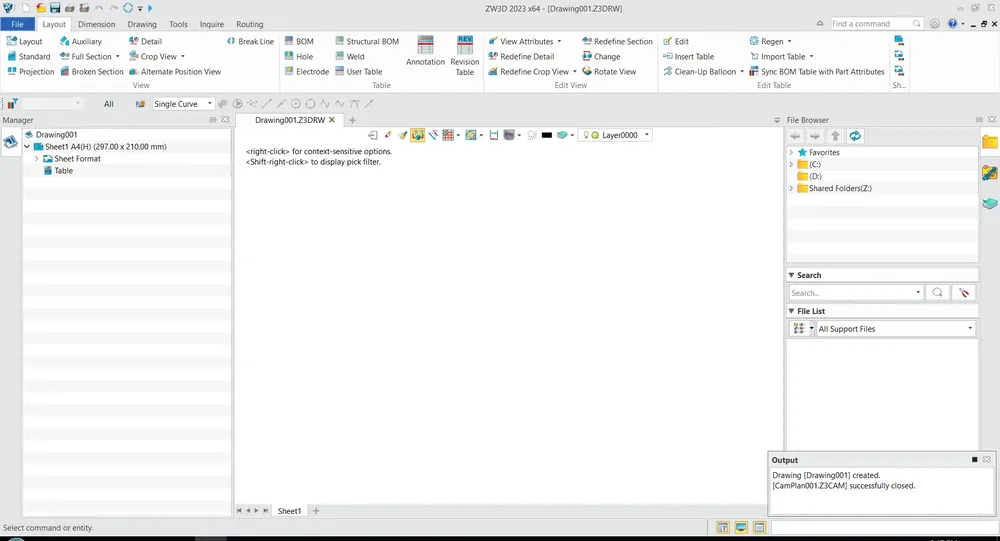Image resolution: width=1000 pixels, height=541 pixels.
Task: Insert a Structural BOM
Action: (367, 41)
